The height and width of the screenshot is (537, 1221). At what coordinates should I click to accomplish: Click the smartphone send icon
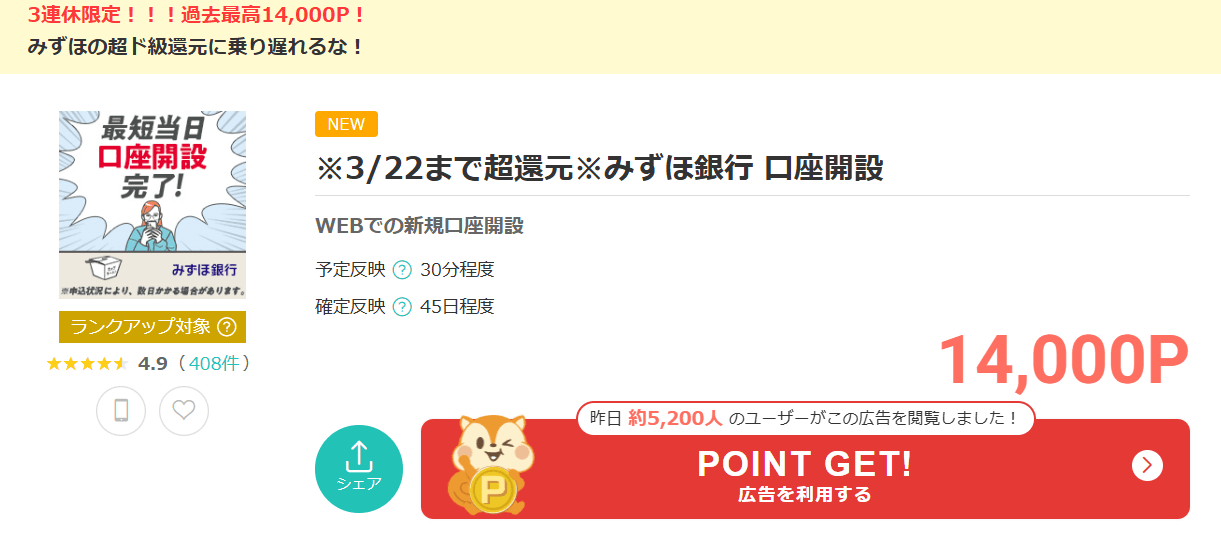point(121,411)
